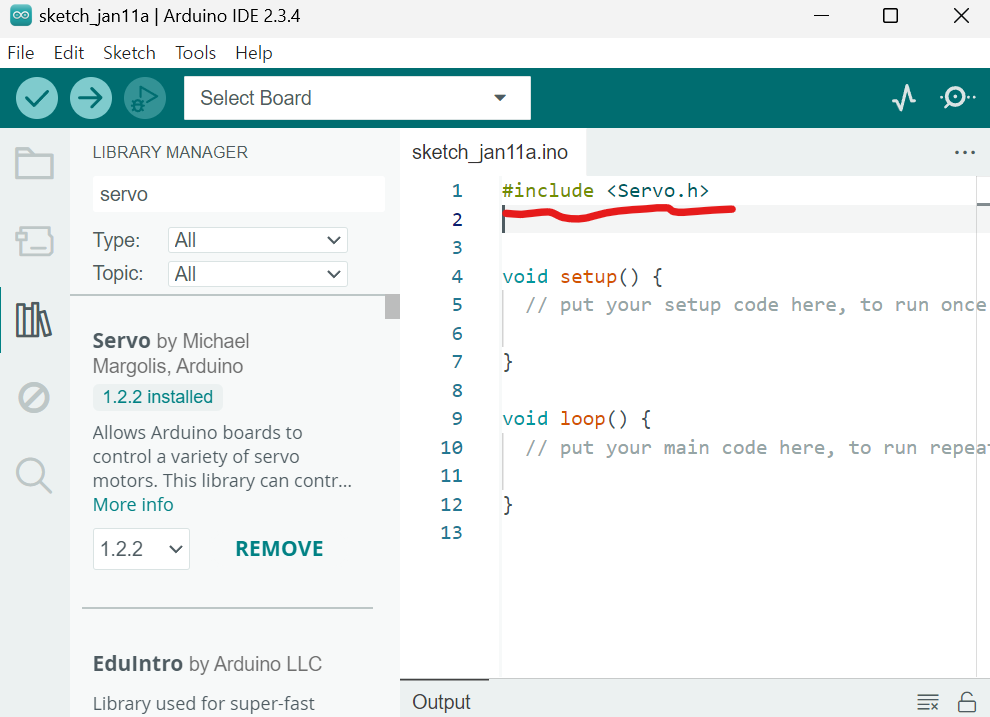Click the '// put your setup code here' comment
The height and width of the screenshot is (717, 990).
[x=756, y=305]
